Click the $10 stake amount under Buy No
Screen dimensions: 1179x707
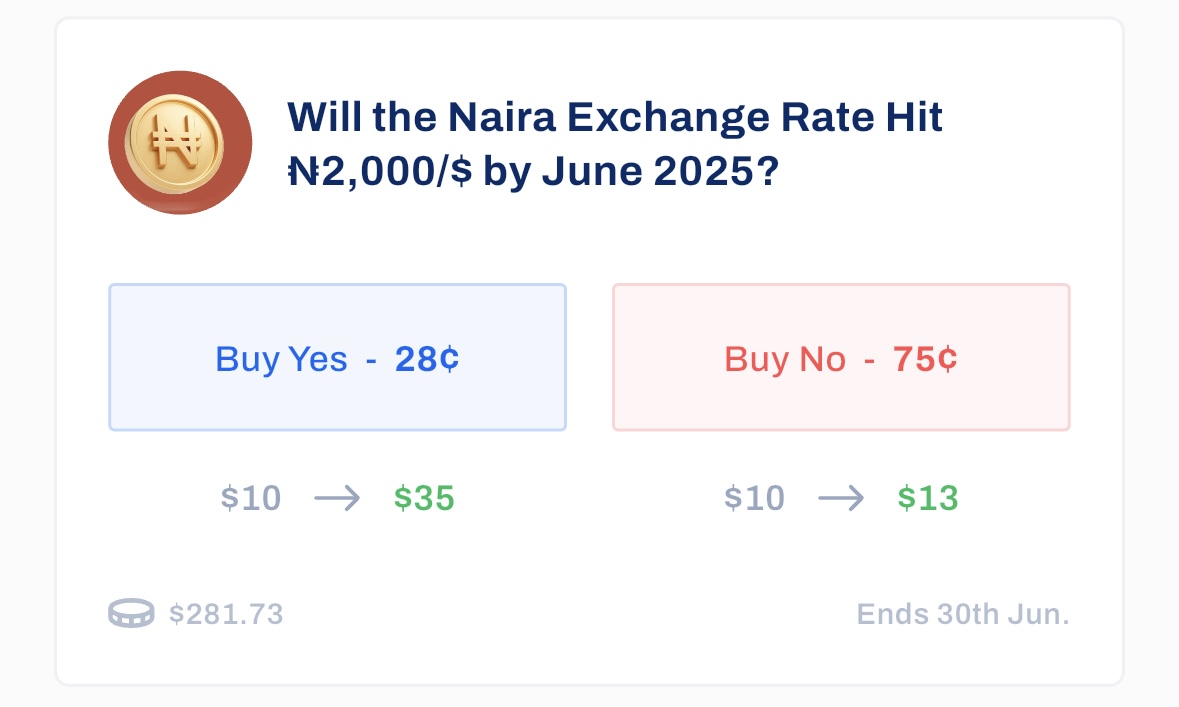pos(753,499)
